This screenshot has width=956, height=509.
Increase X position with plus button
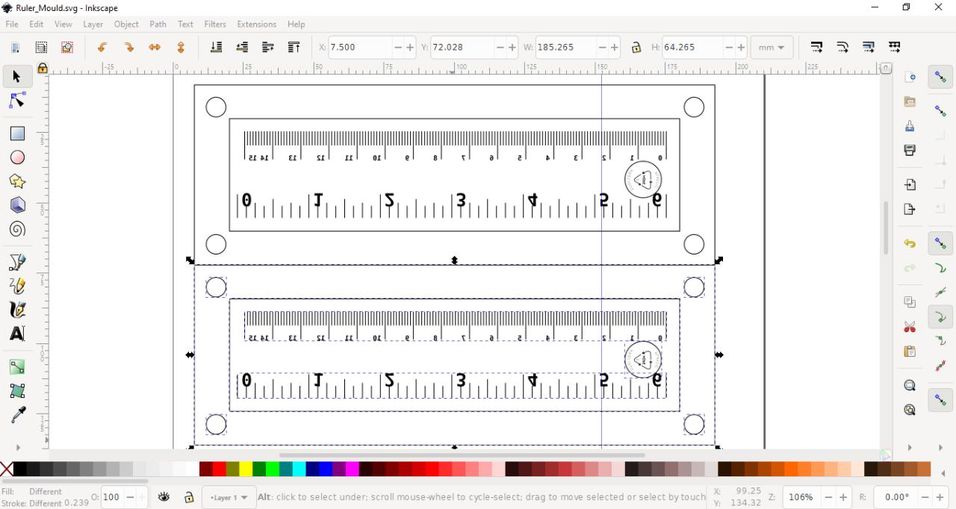click(x=410, y=47)
